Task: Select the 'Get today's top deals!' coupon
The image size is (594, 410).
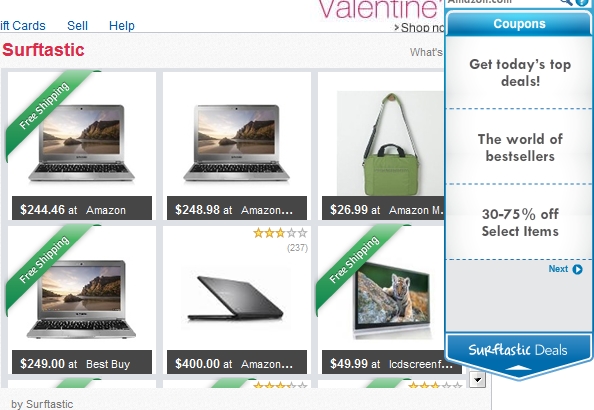Action: click(x=519, y=72)
